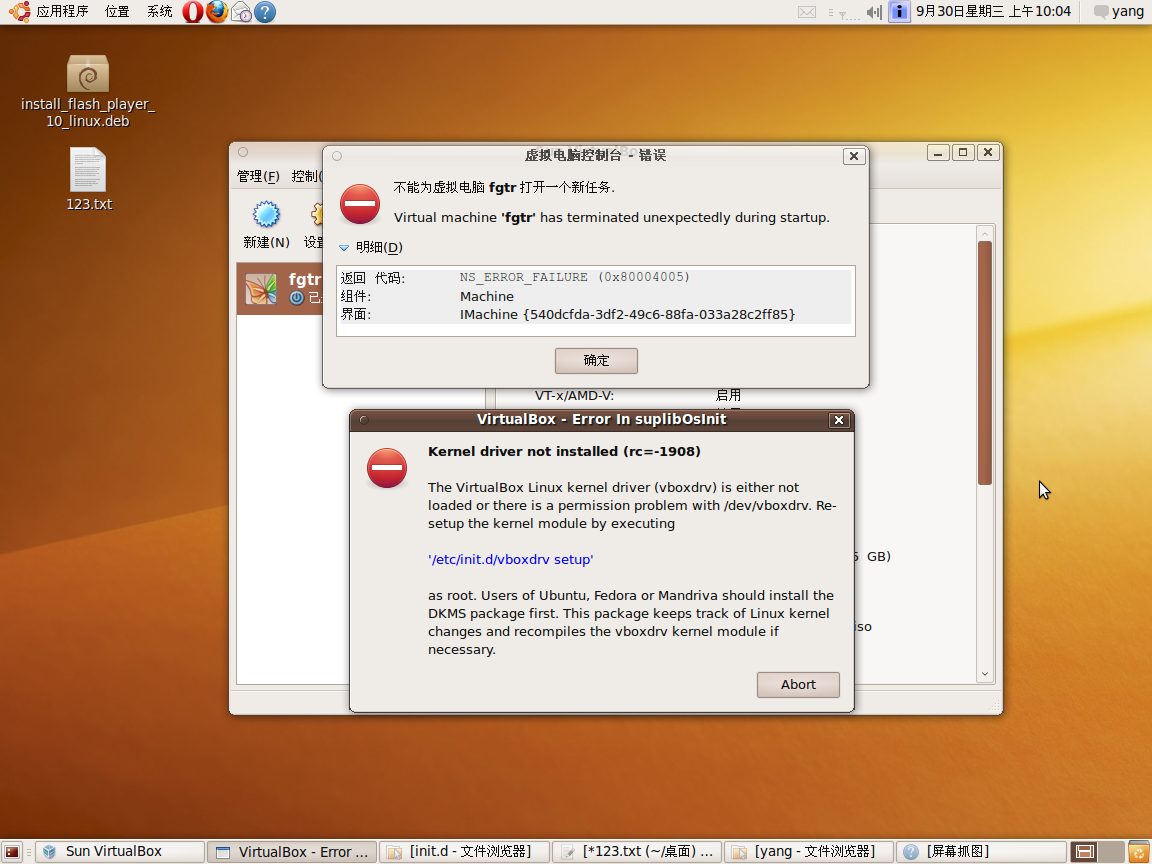
Task: Launch Firefox from the top panel
Action: click(x=217, y=12)
